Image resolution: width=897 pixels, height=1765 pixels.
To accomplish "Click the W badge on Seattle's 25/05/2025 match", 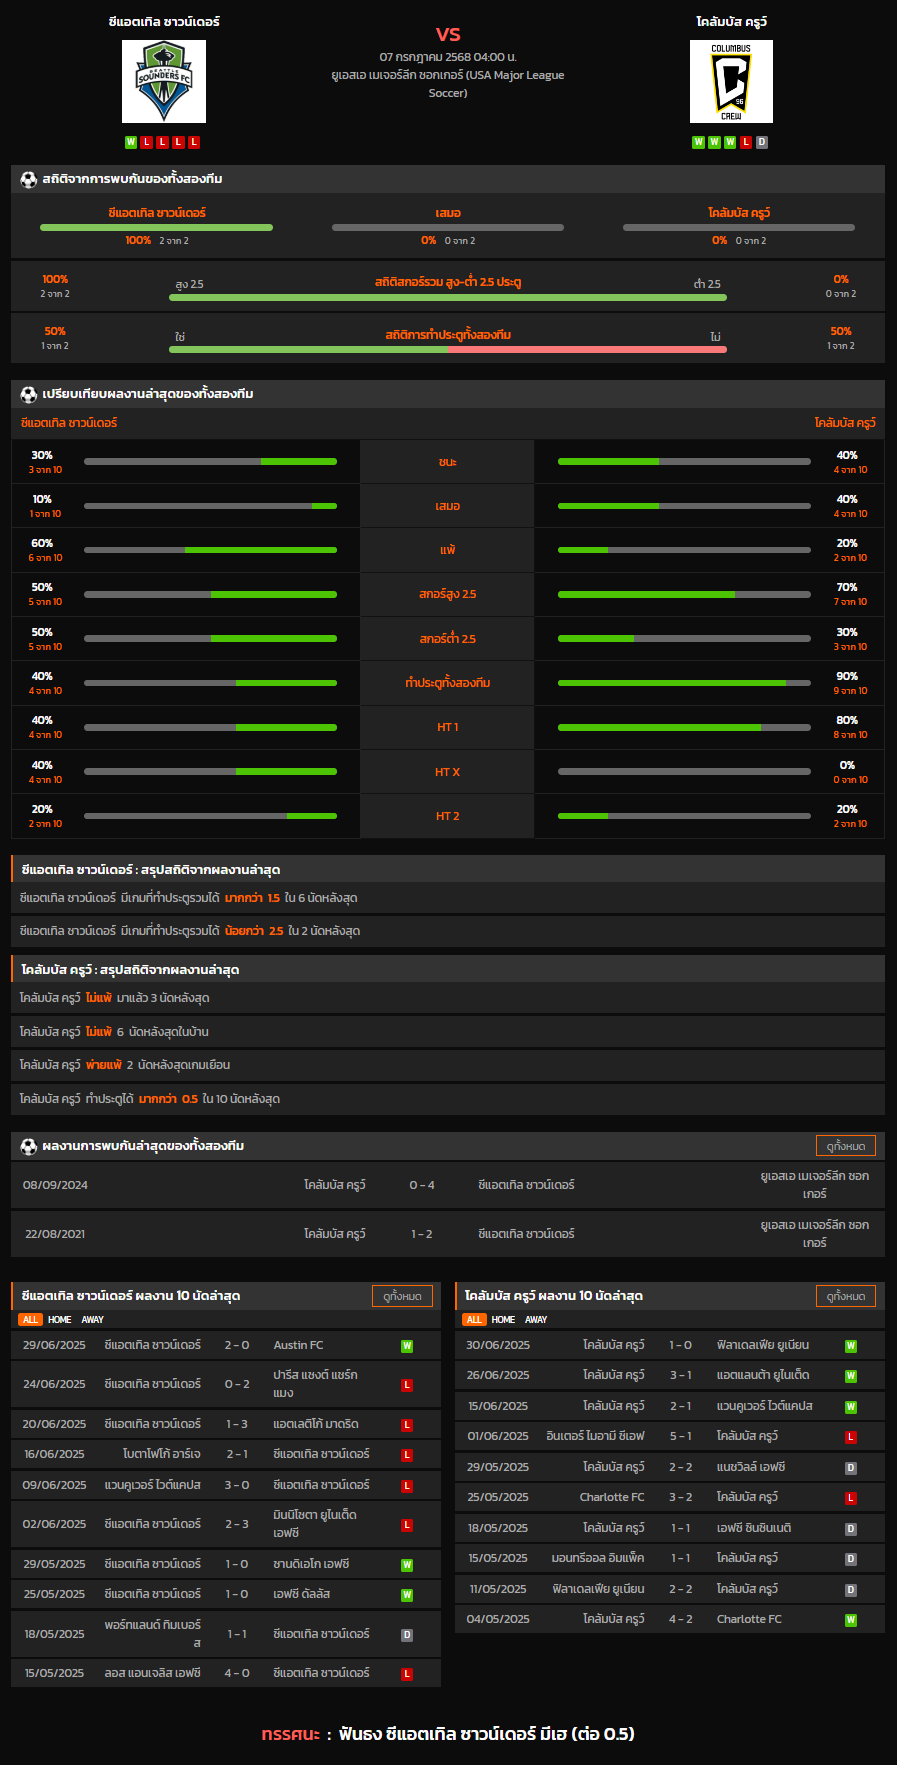I will click(407, 1595).
